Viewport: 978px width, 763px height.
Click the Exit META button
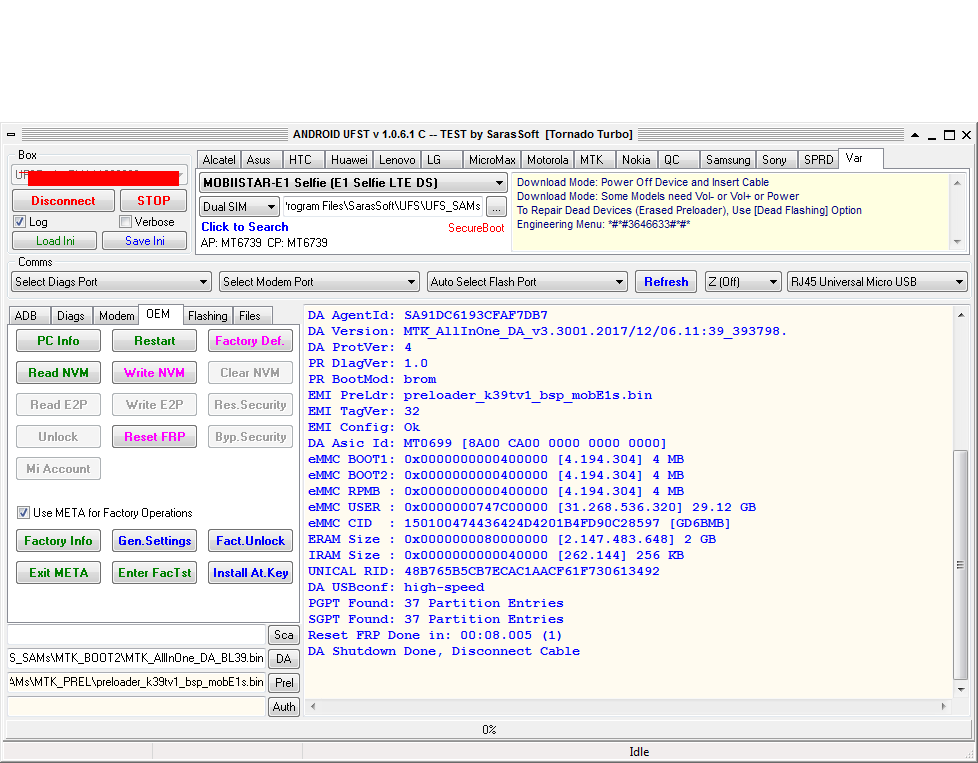[58, 573]
